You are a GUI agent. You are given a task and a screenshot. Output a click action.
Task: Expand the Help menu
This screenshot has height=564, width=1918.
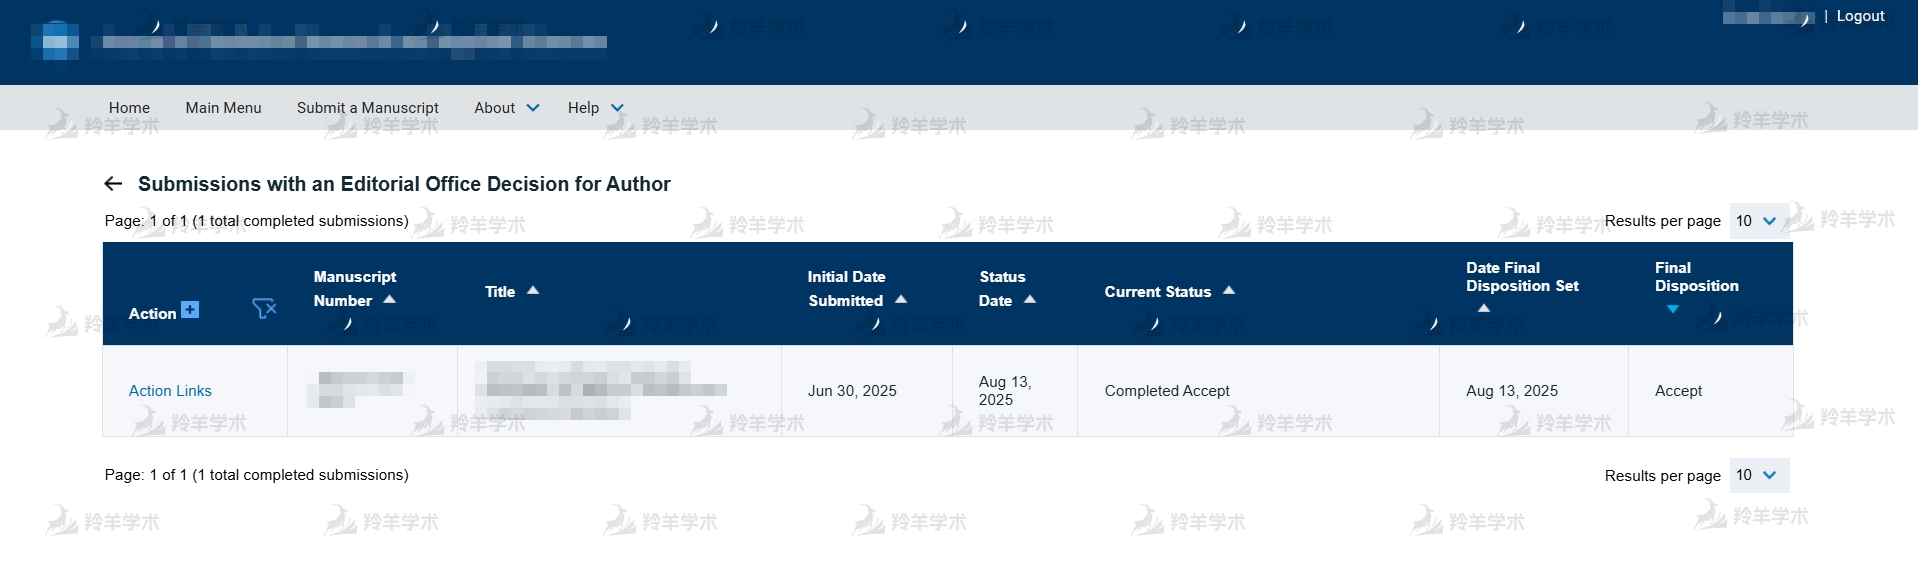595,108
